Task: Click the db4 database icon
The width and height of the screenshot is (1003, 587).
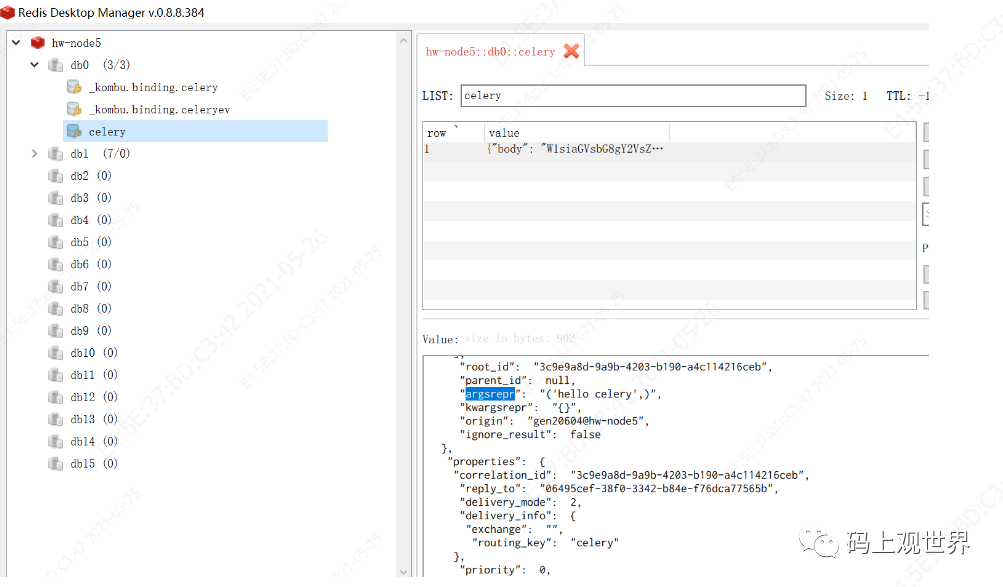Action: 56,220
